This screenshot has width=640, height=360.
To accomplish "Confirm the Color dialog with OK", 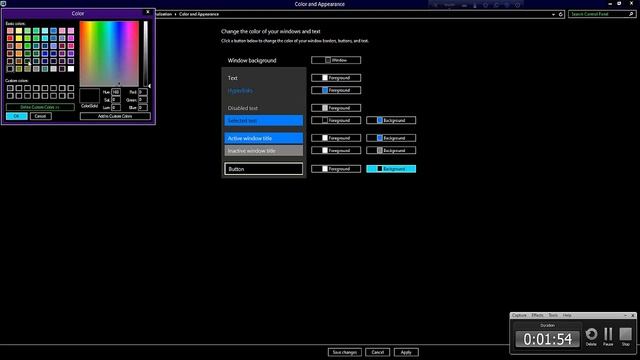I will pos(17,116).
